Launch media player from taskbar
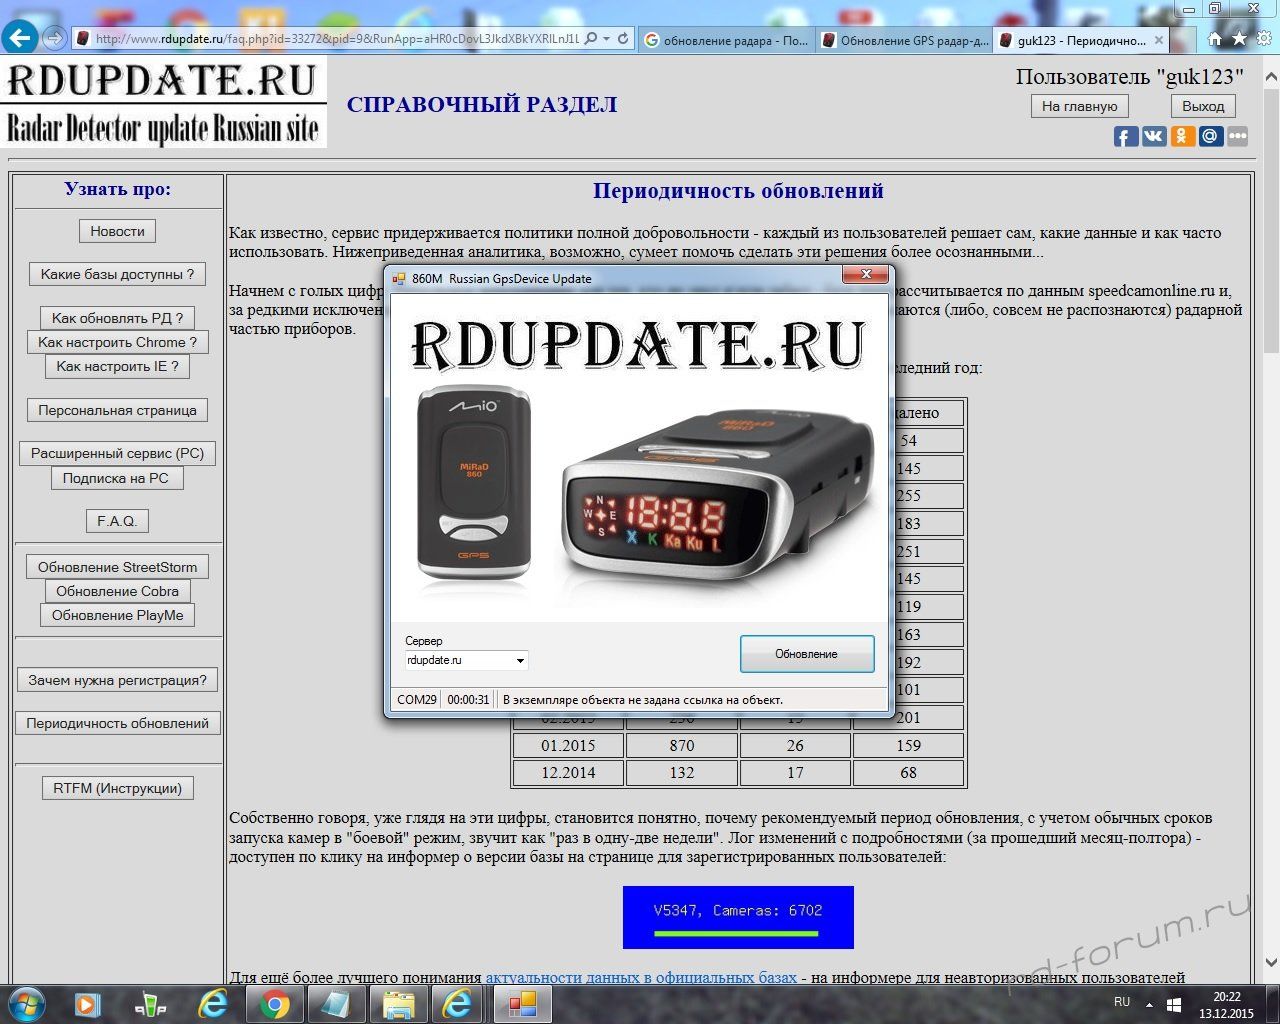 coord(88,1003)
